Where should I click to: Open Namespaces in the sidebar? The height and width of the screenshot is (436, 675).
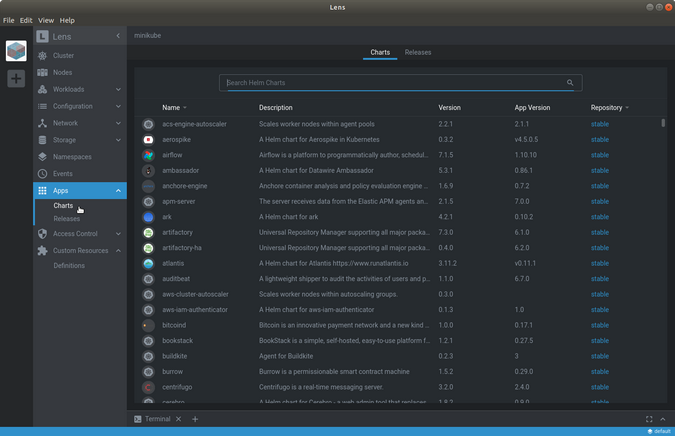pos(71,157)
